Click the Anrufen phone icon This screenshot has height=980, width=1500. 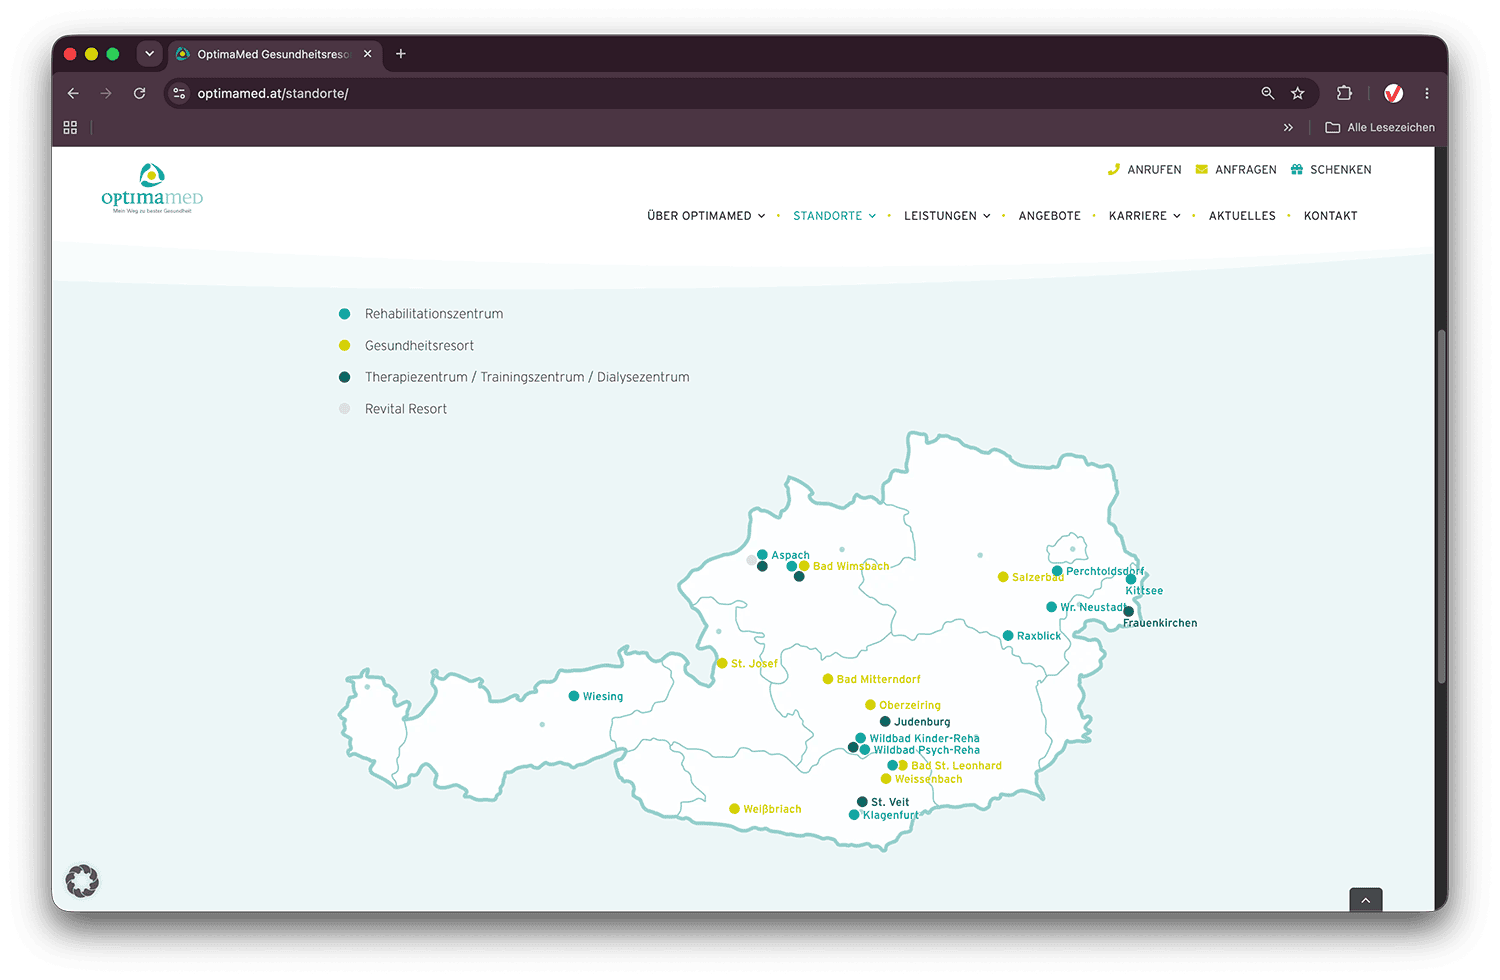point(1113,170)
